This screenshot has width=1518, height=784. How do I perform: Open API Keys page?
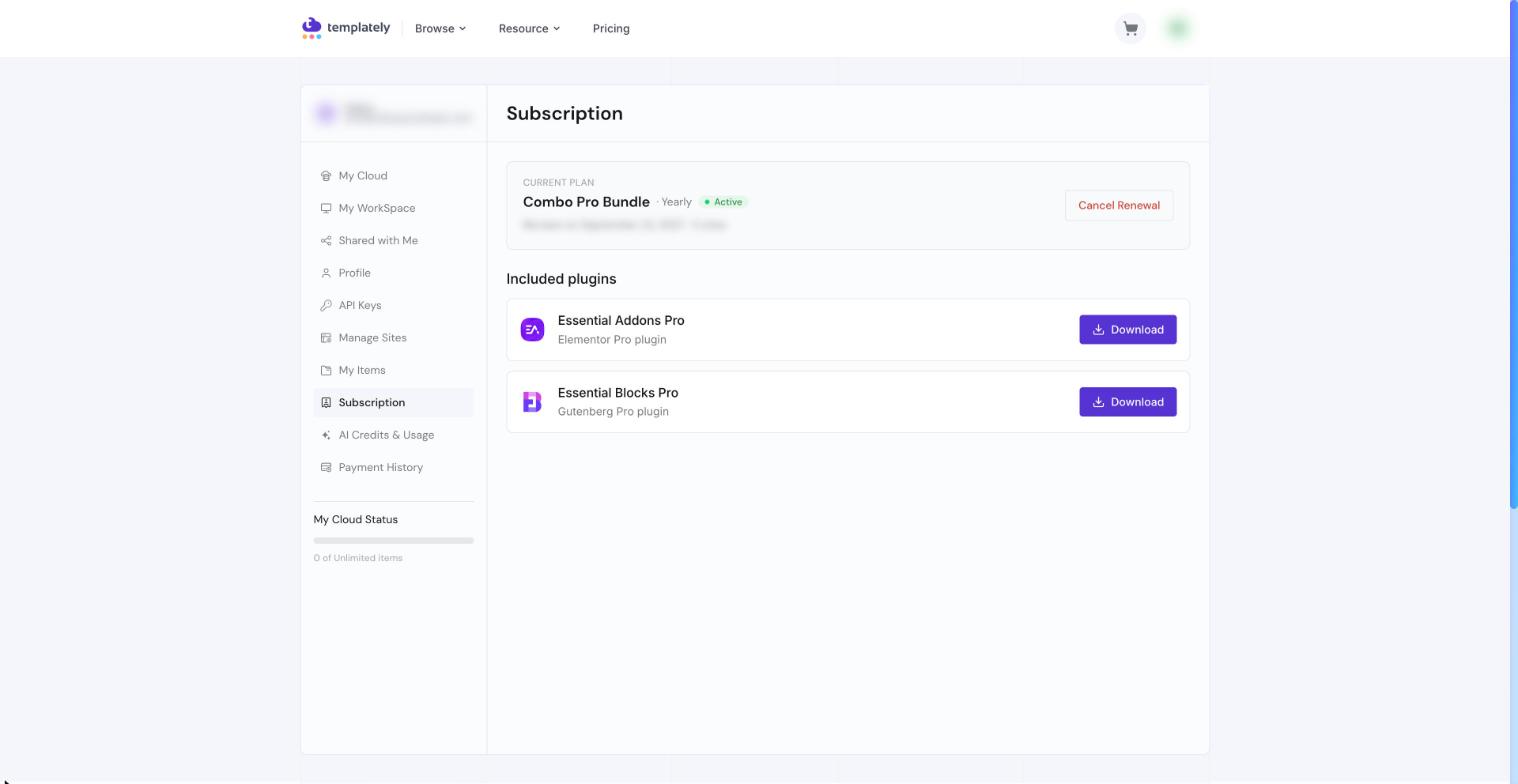[393, 306]
